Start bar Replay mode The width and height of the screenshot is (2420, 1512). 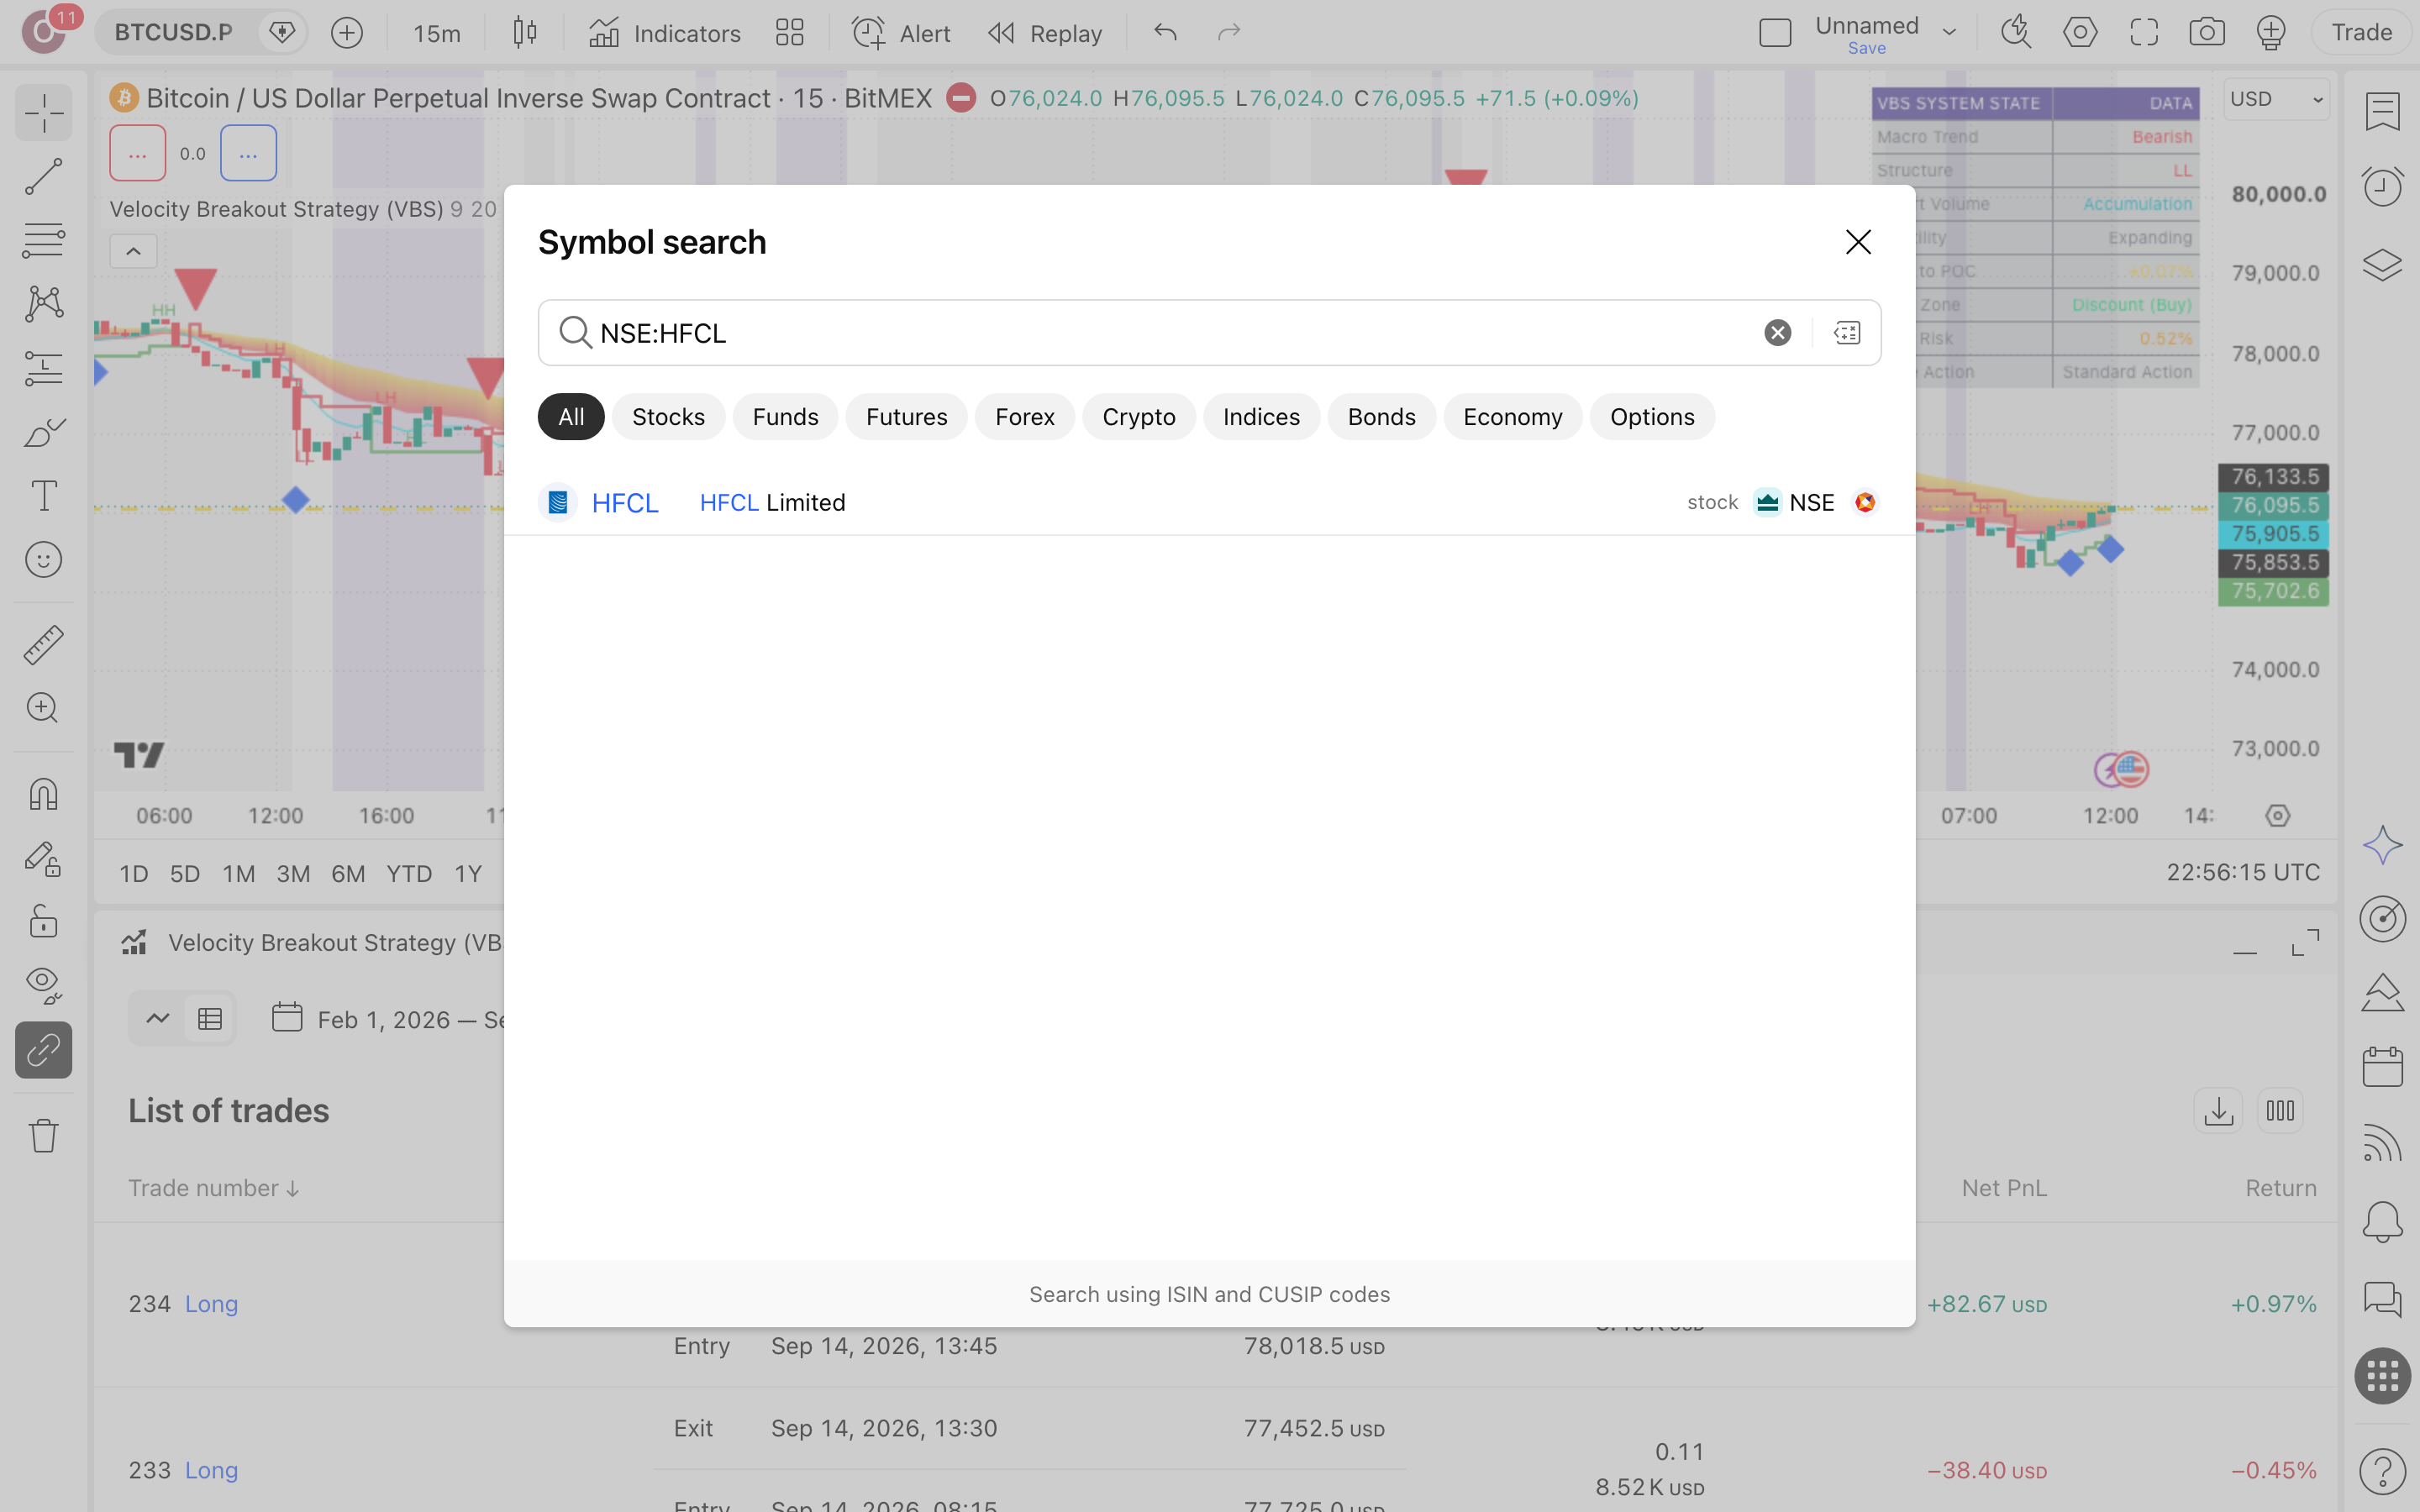pos(1045,33)
